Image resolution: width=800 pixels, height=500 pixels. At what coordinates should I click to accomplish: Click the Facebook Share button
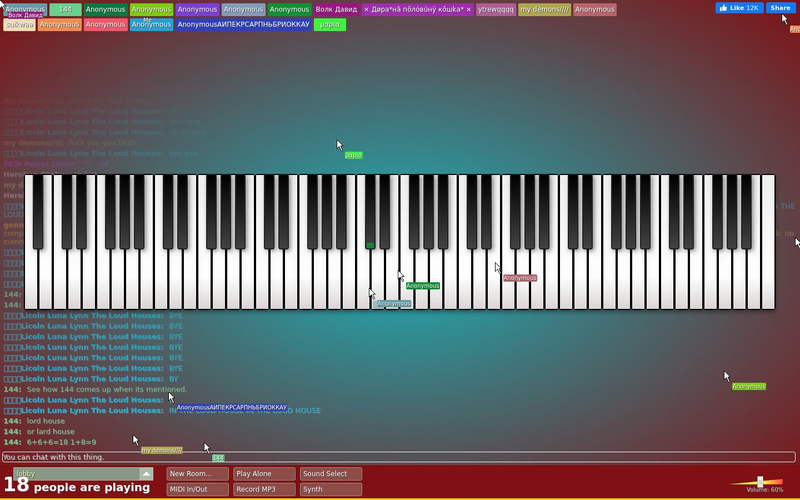780,8
